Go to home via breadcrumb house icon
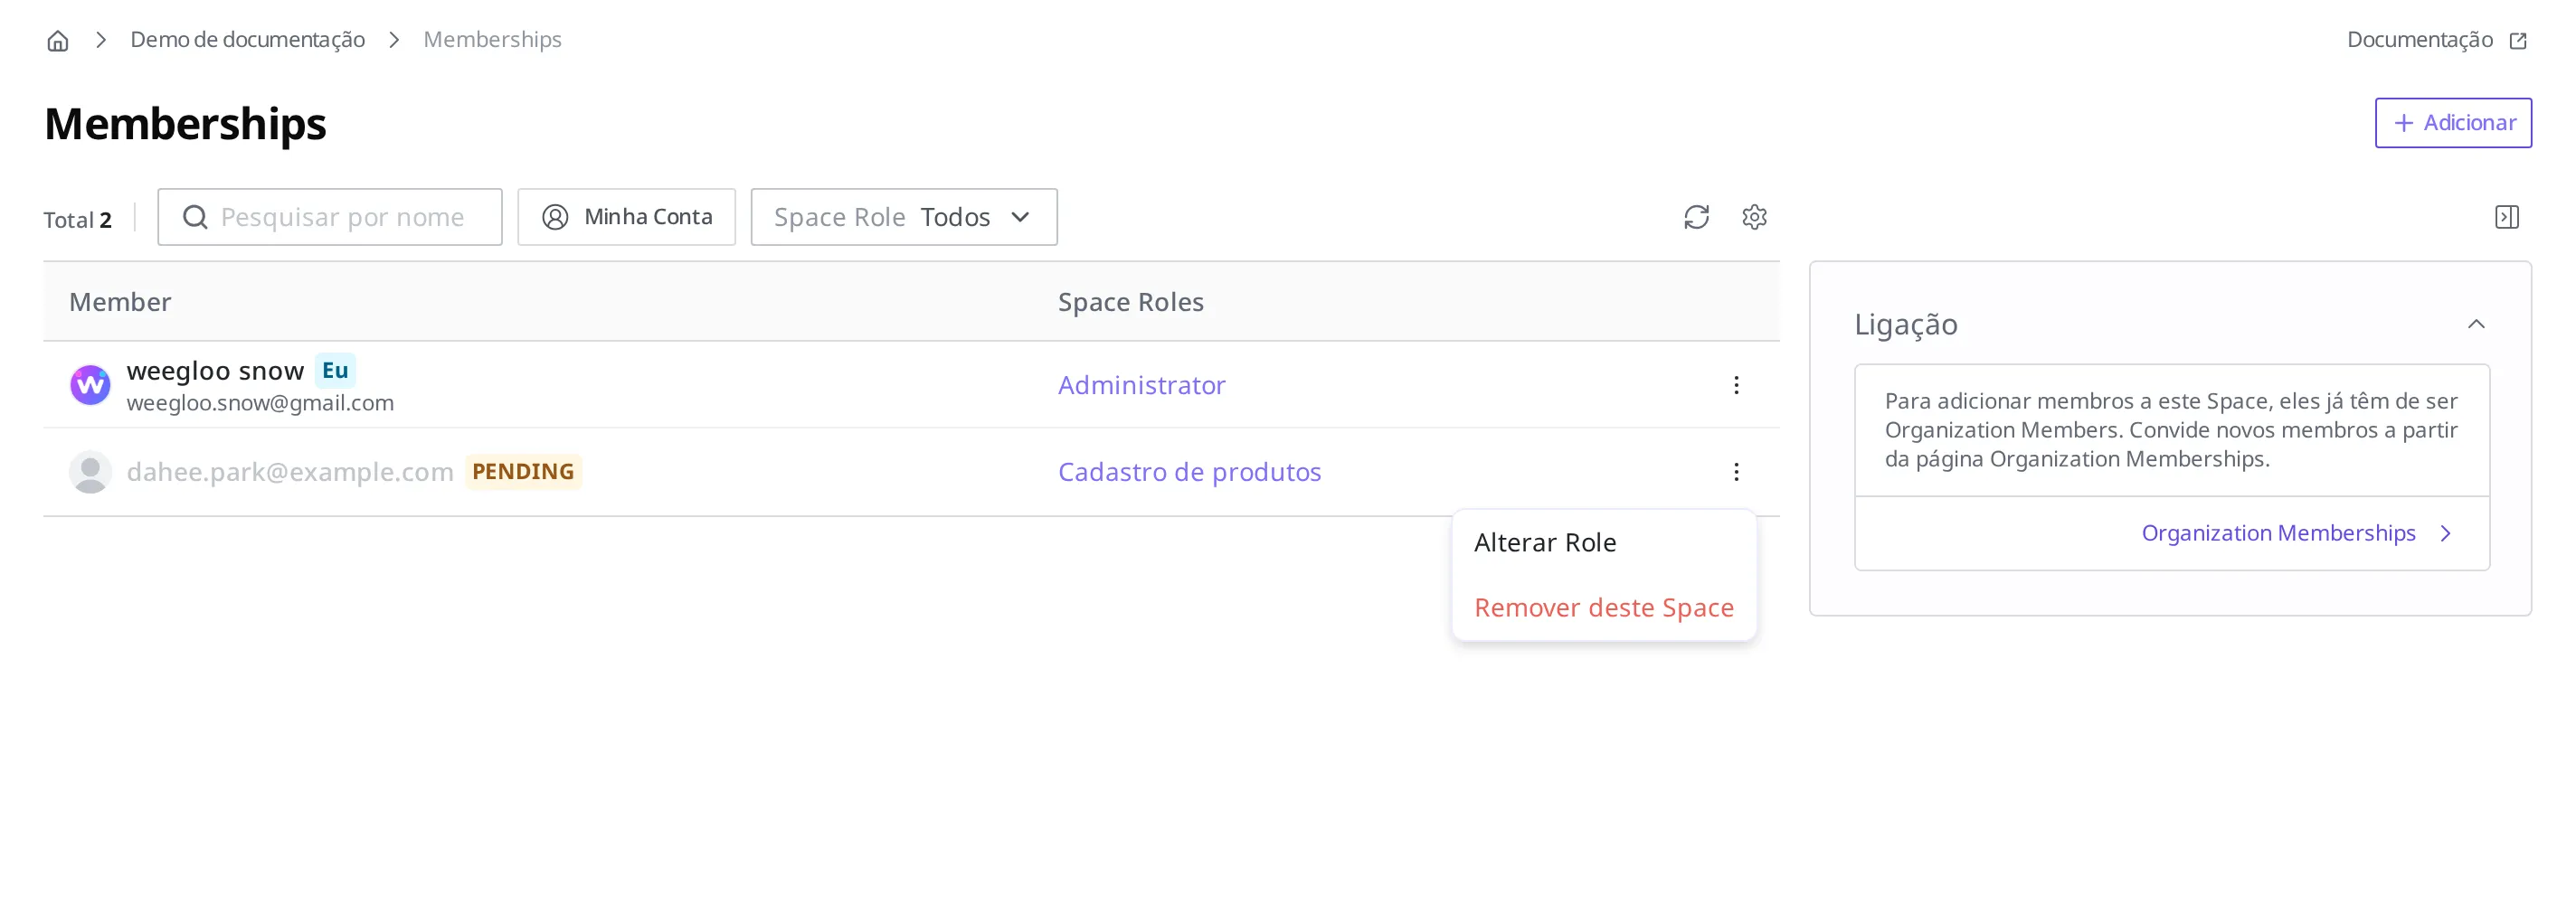 58,40
